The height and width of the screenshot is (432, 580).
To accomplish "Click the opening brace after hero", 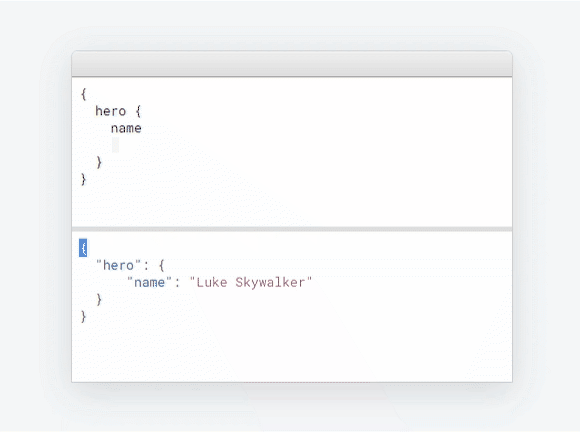I will (138, 111).
